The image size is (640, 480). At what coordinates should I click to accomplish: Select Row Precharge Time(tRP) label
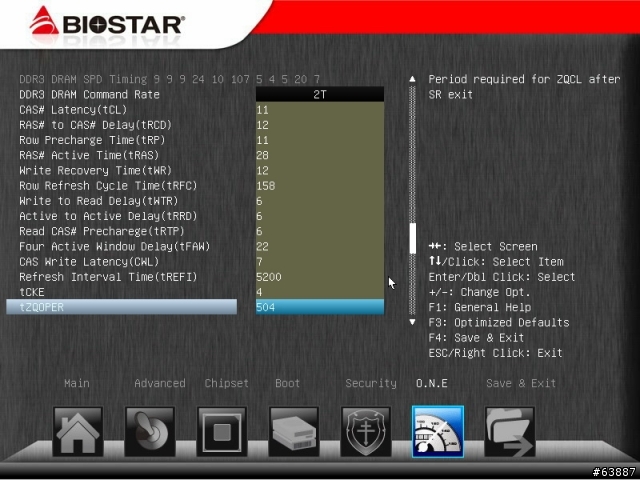click(92, 140)
